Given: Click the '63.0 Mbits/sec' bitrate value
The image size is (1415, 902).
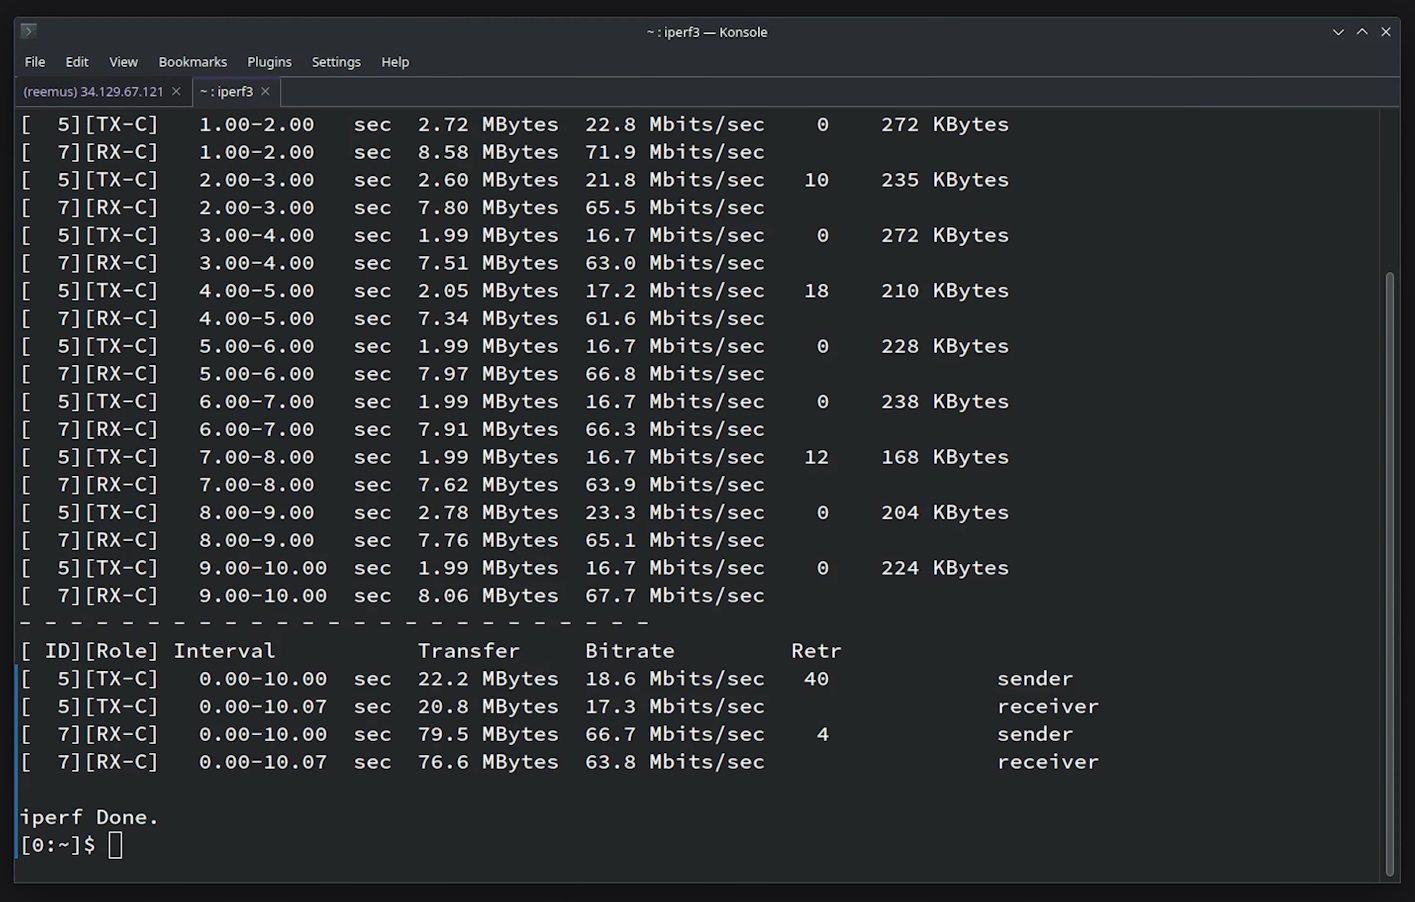Looking at the screenshot, I should pyautogui.click(x=675, y=263).
